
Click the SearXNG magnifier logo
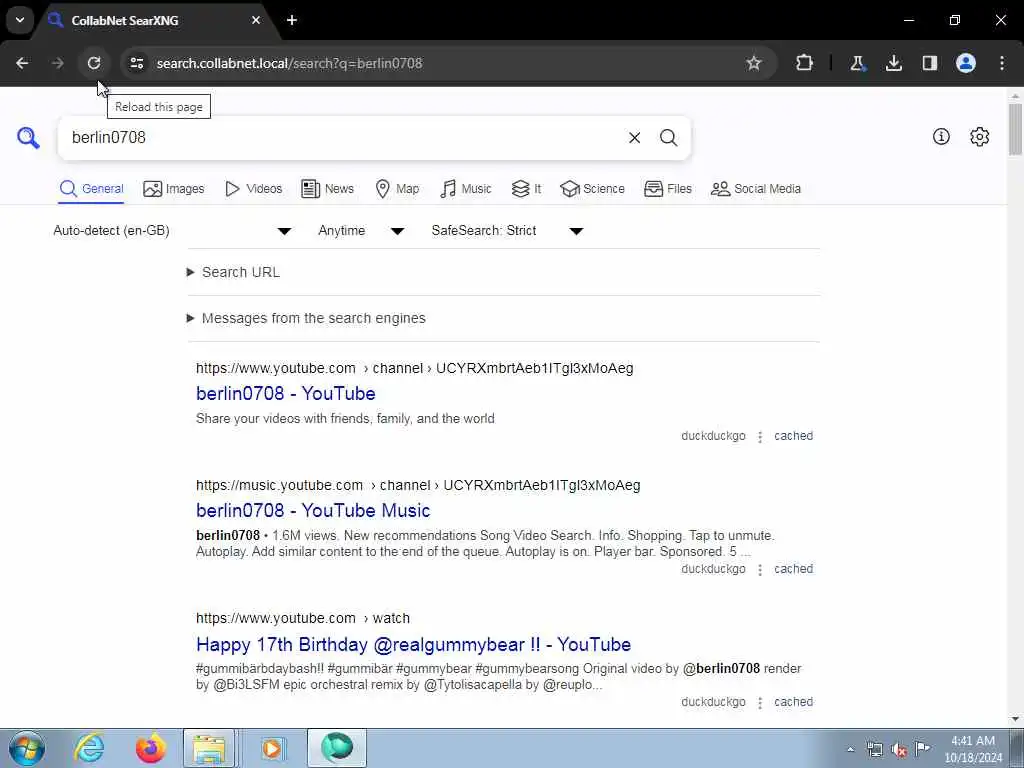pyautogui.click(x=28, y=138)
